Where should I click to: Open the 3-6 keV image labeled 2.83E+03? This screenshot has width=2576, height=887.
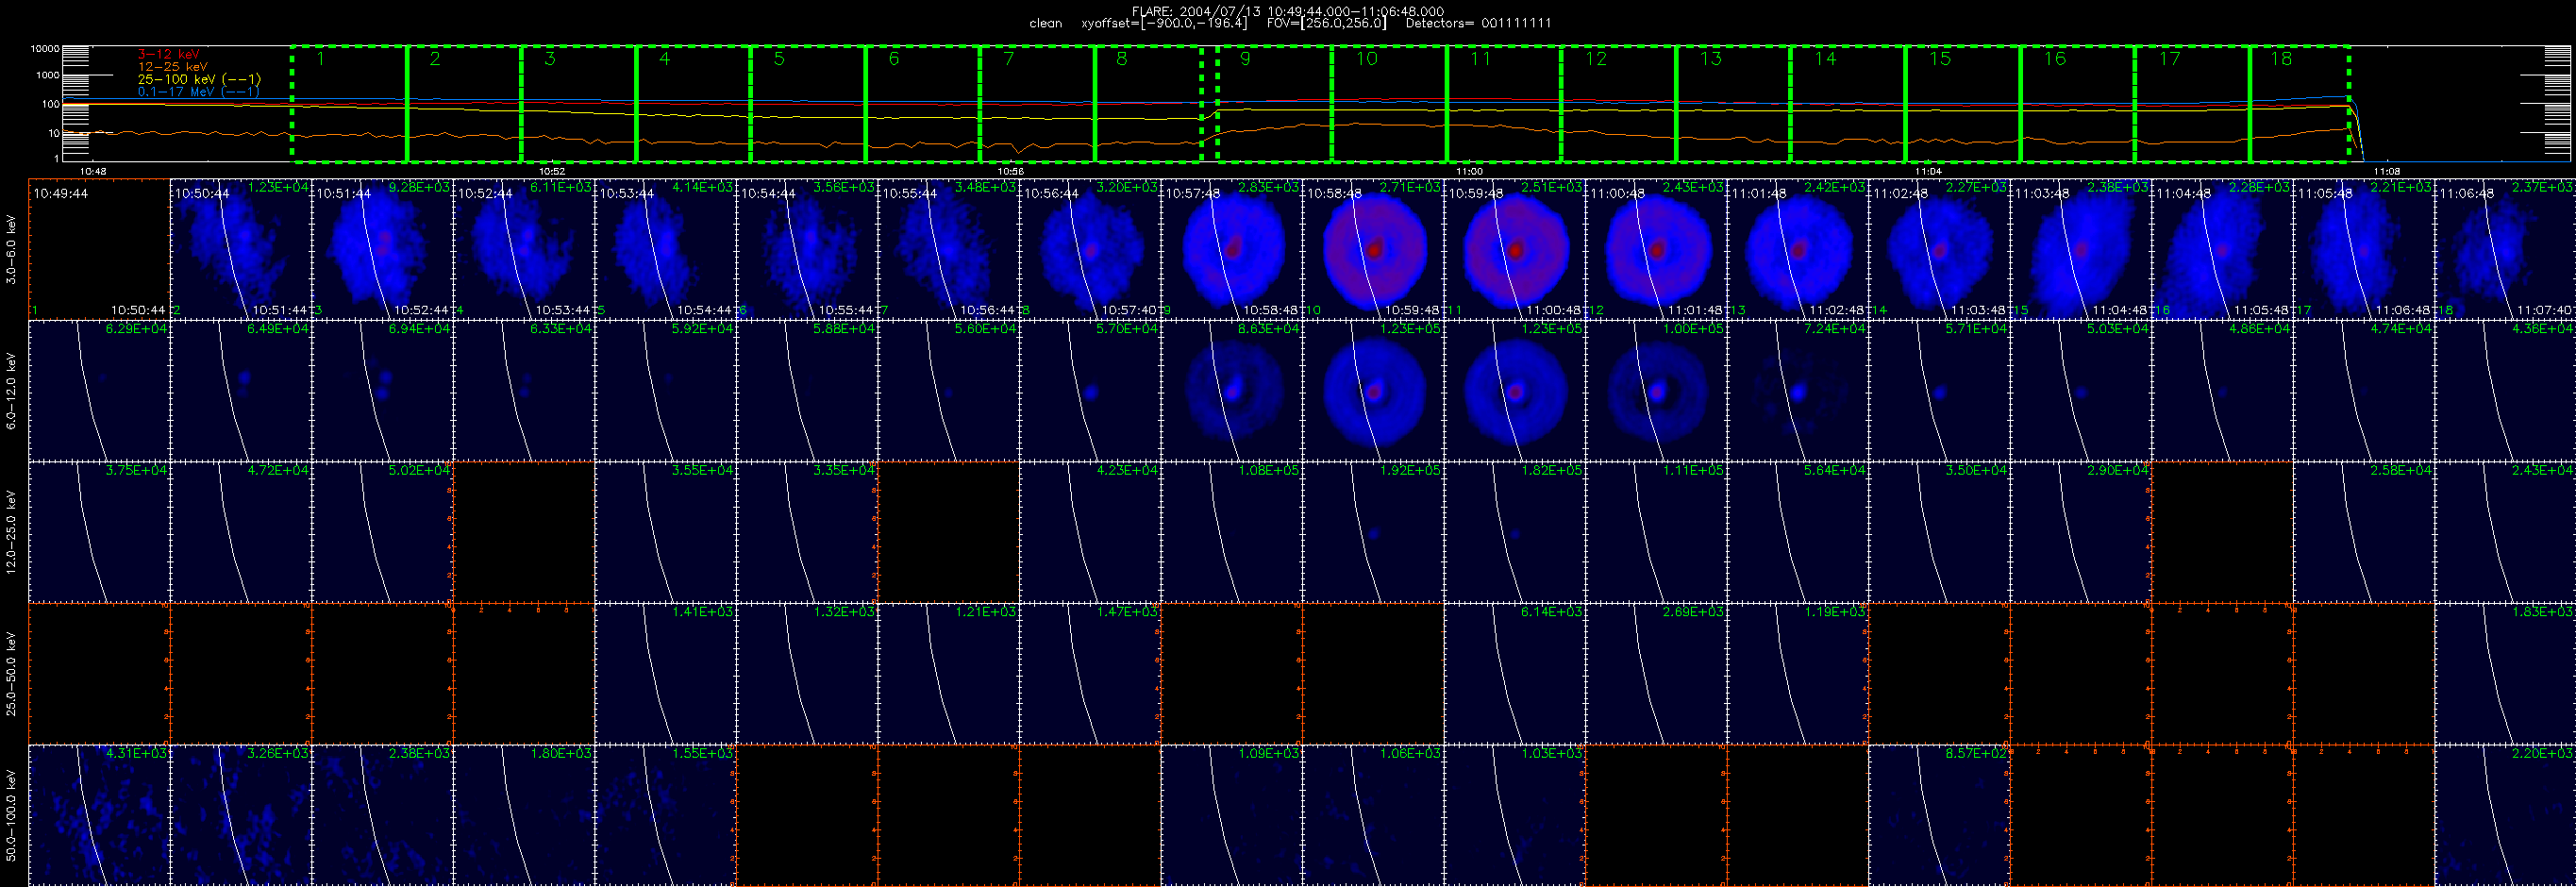[1231, 249]
